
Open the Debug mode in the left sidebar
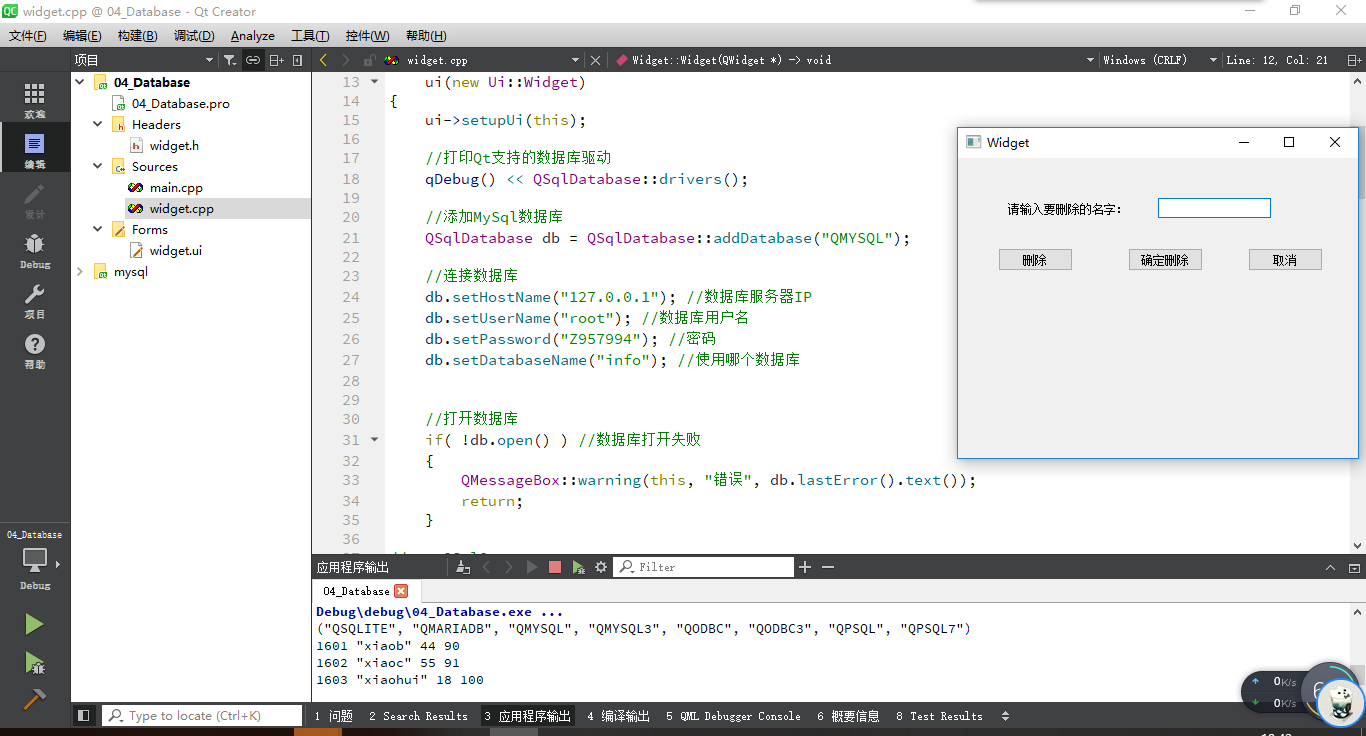point(35,250)
